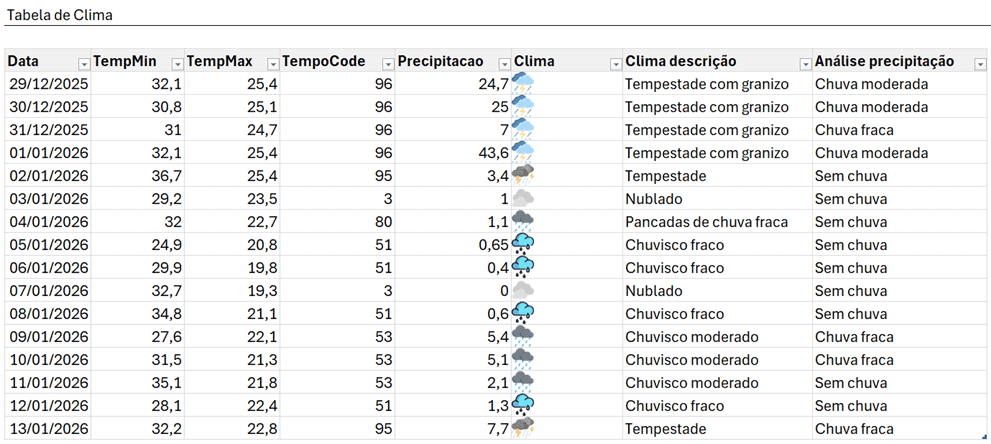This screenshot has width=991, height=444.
Task: Click the moderate drizzle icon for 09/01/2026
Action: coord(523,337)
